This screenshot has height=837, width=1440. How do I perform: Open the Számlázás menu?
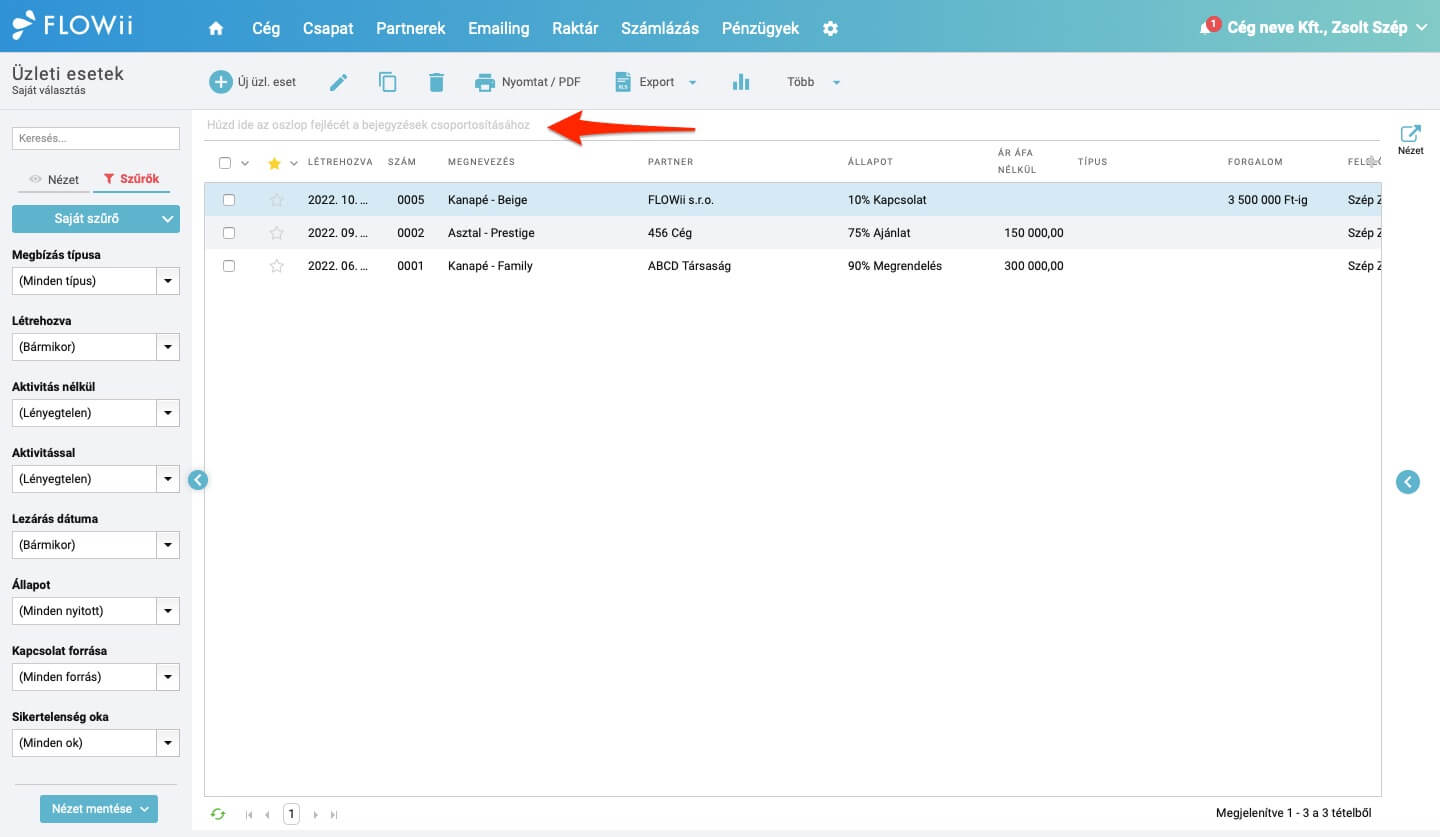click(660, 28)
